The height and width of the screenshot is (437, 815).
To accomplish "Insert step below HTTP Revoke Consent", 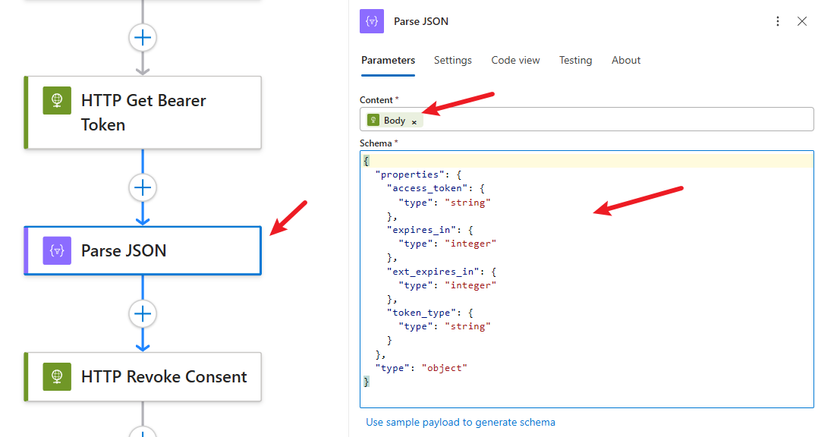I will [143, 431].
